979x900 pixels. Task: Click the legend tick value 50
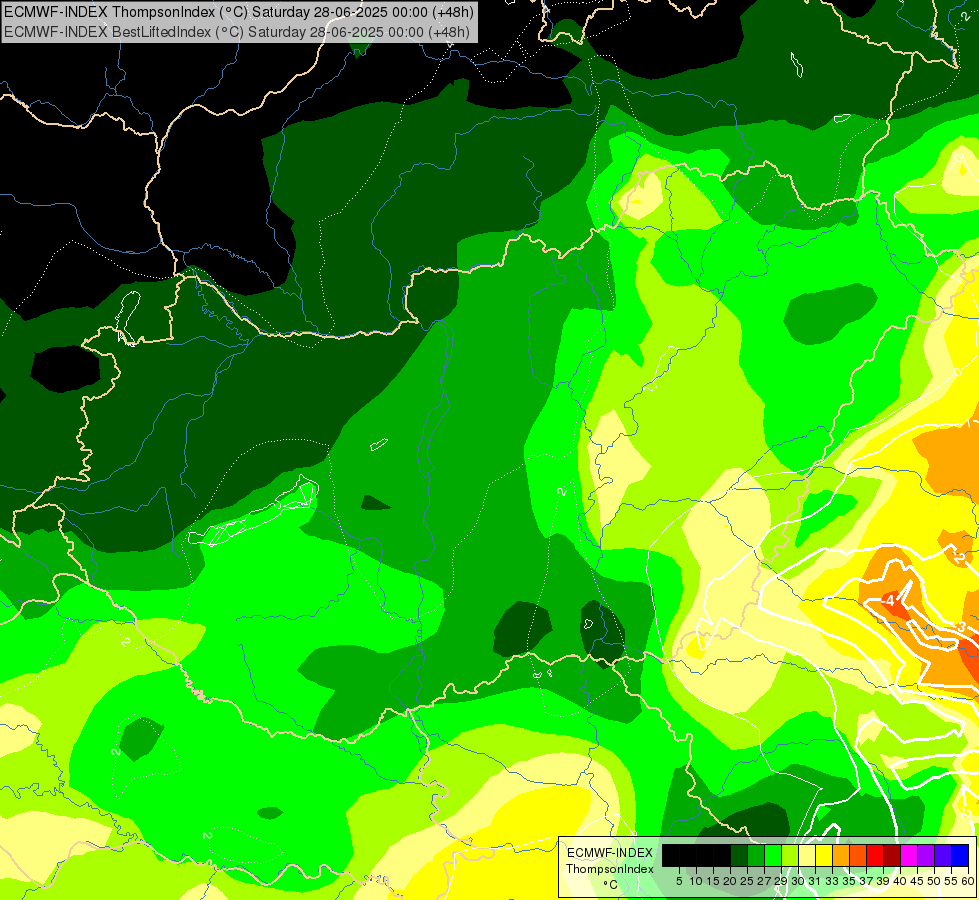pyautogui.click(x=935, y=881)
